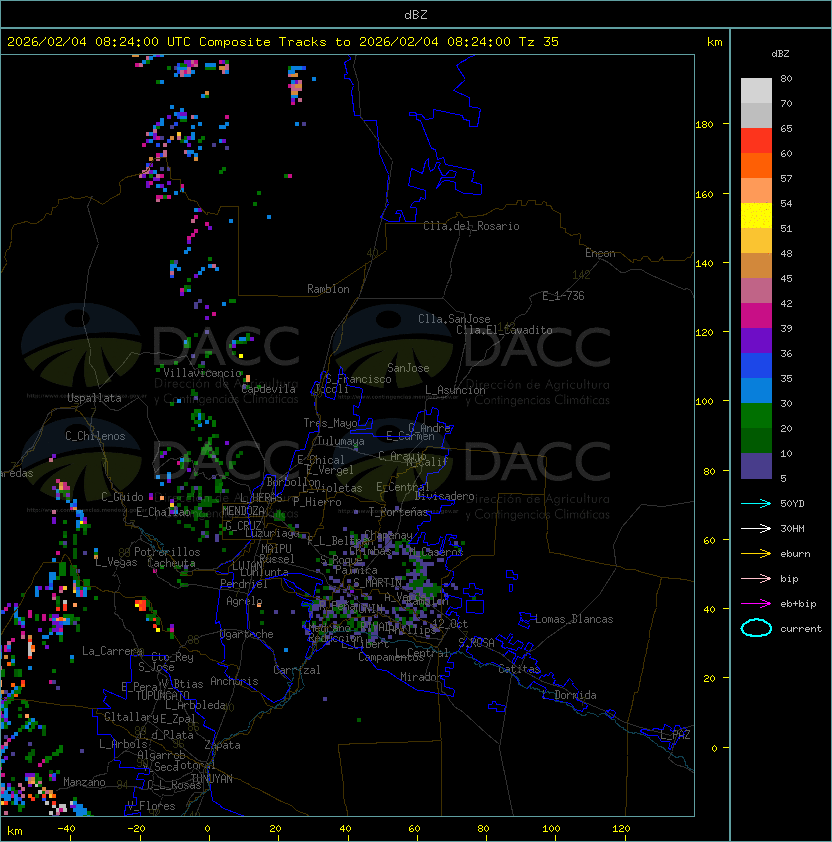
Task: Click the 'Anchoris' place label
Action: tap(234, 681)
